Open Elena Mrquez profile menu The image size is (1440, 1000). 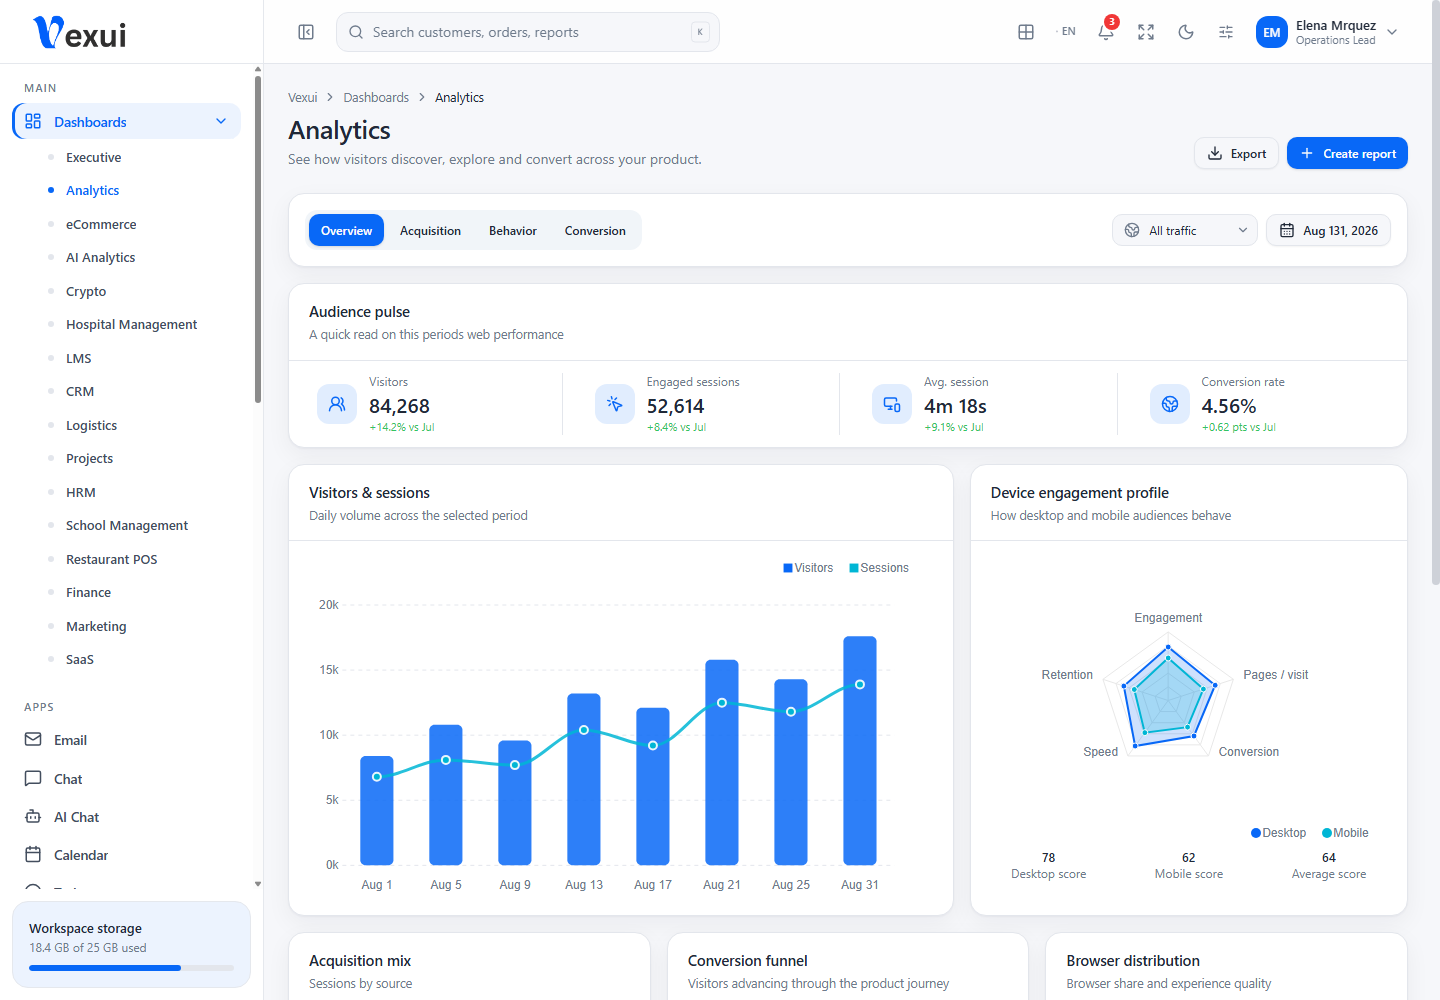pyautogui.click(x=1327, y=32)
